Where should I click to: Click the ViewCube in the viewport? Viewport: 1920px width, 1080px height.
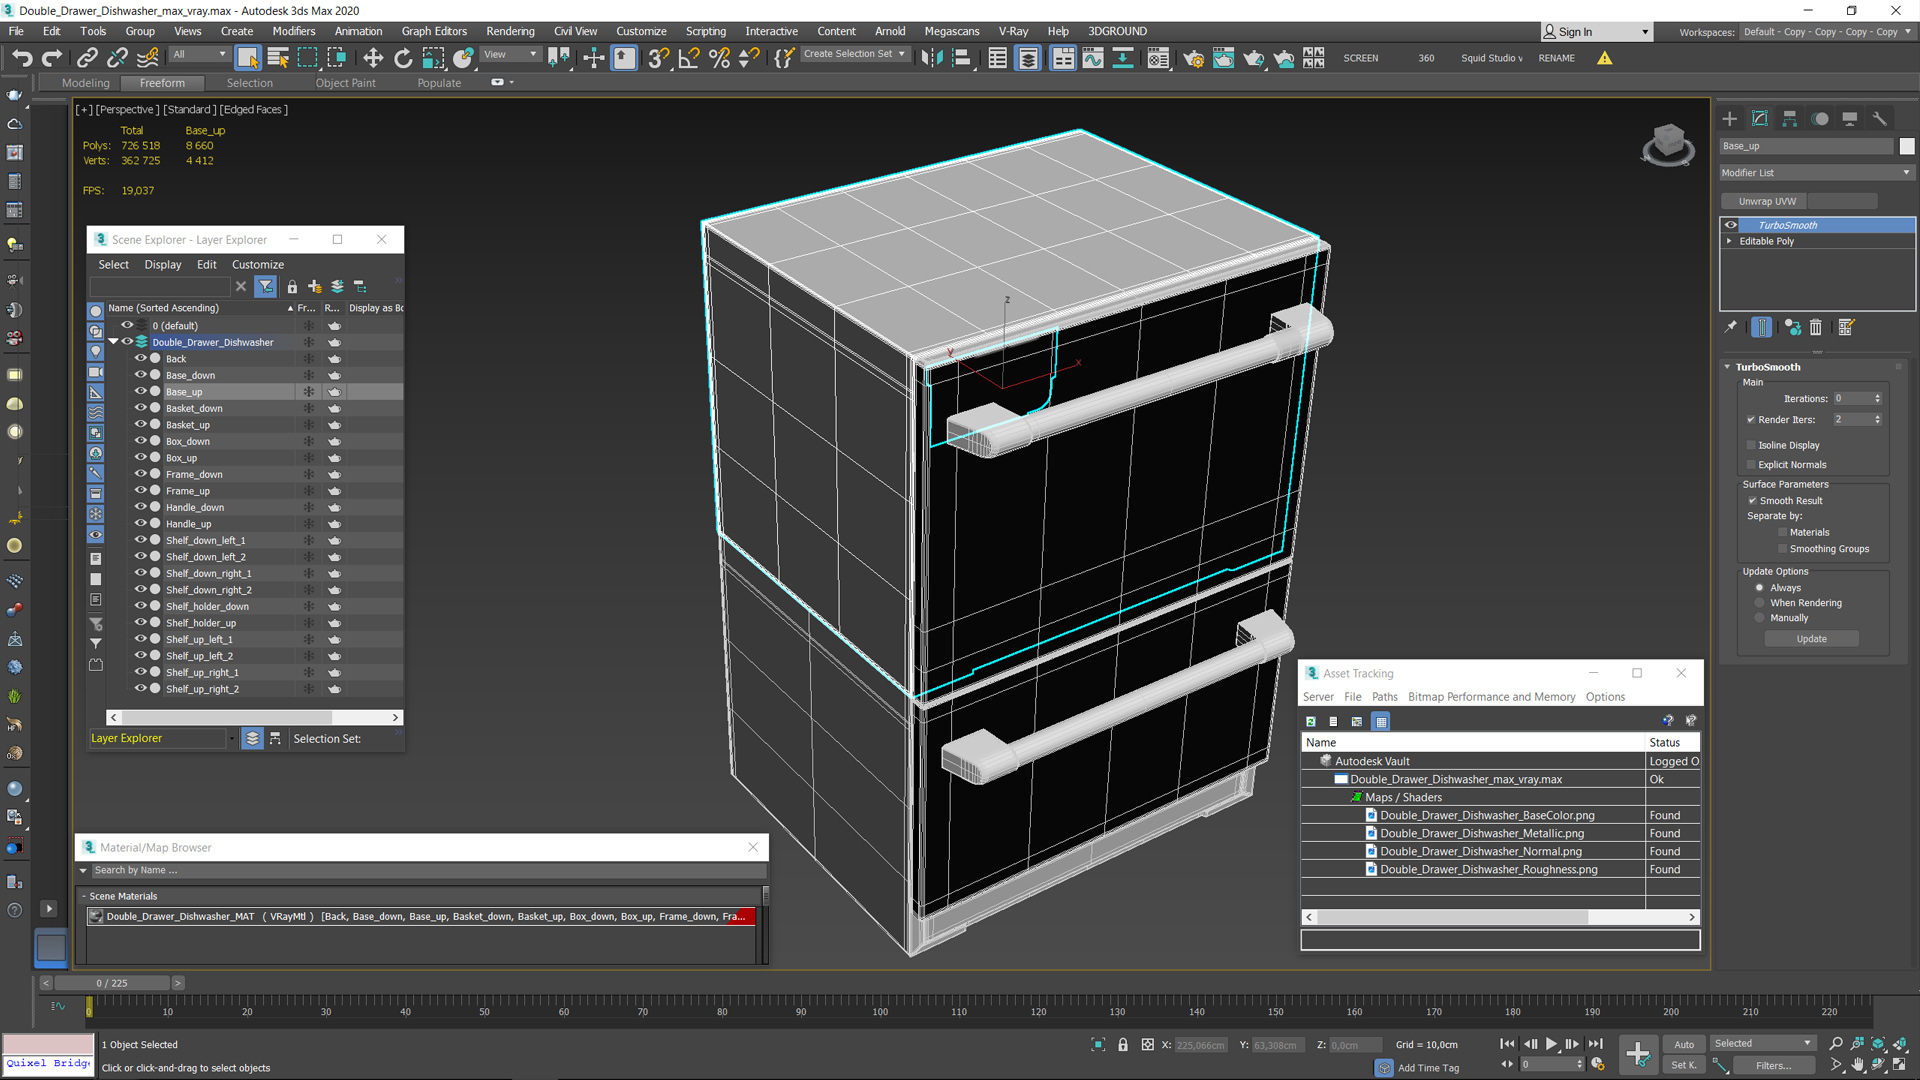(1668, 144)
